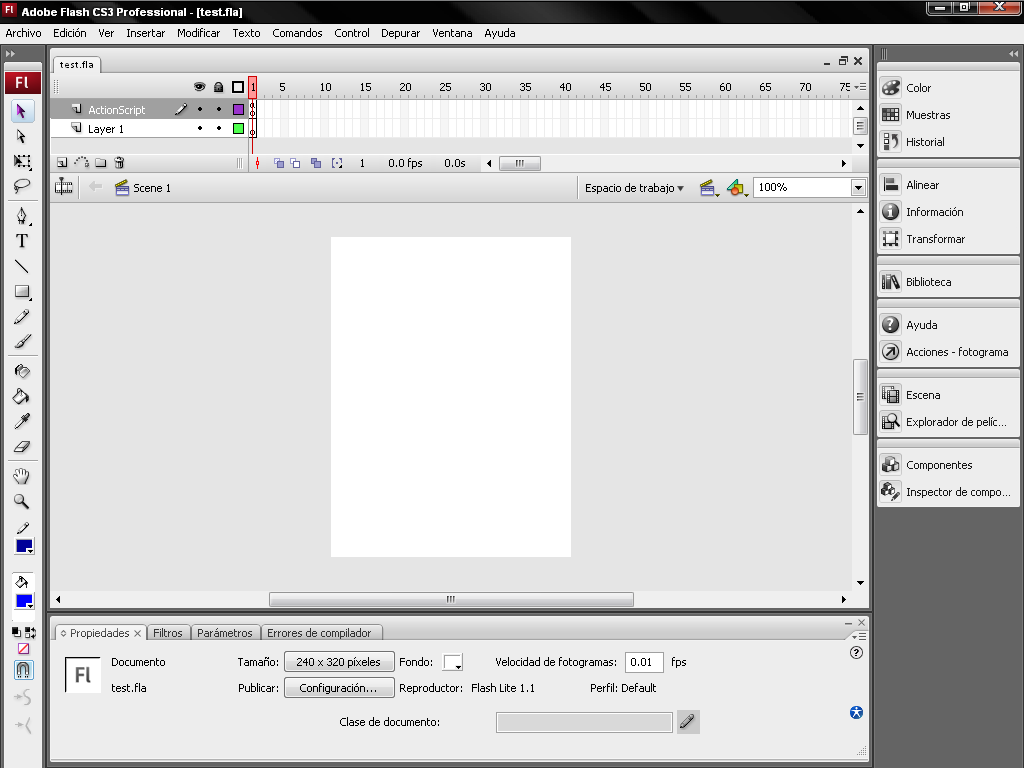This screenshot has width=1024, height=768.
Task: Open the Modify Onion Markers menu
Action: (x=337, y=163)
